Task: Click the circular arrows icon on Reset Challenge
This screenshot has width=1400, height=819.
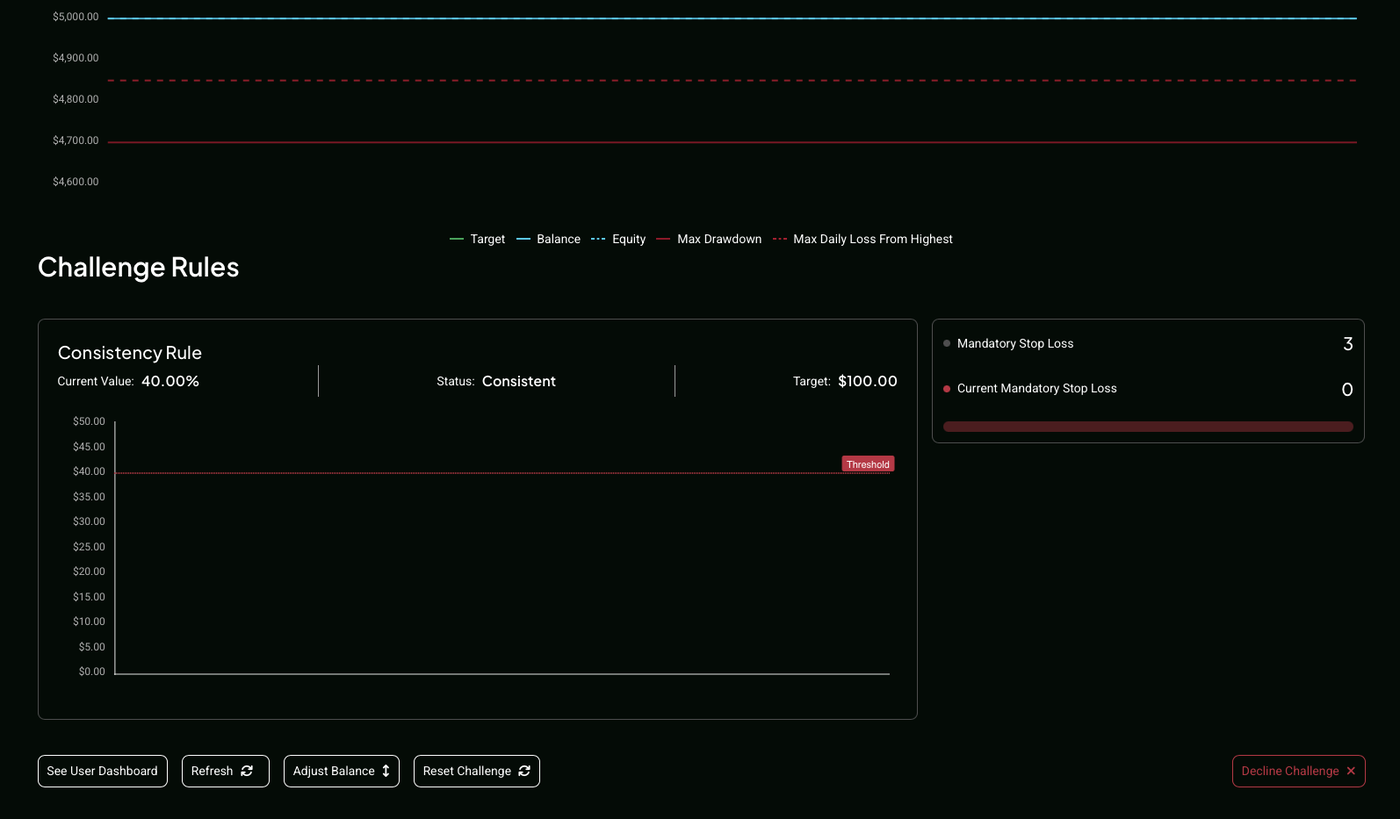Action: click(524, 771)
